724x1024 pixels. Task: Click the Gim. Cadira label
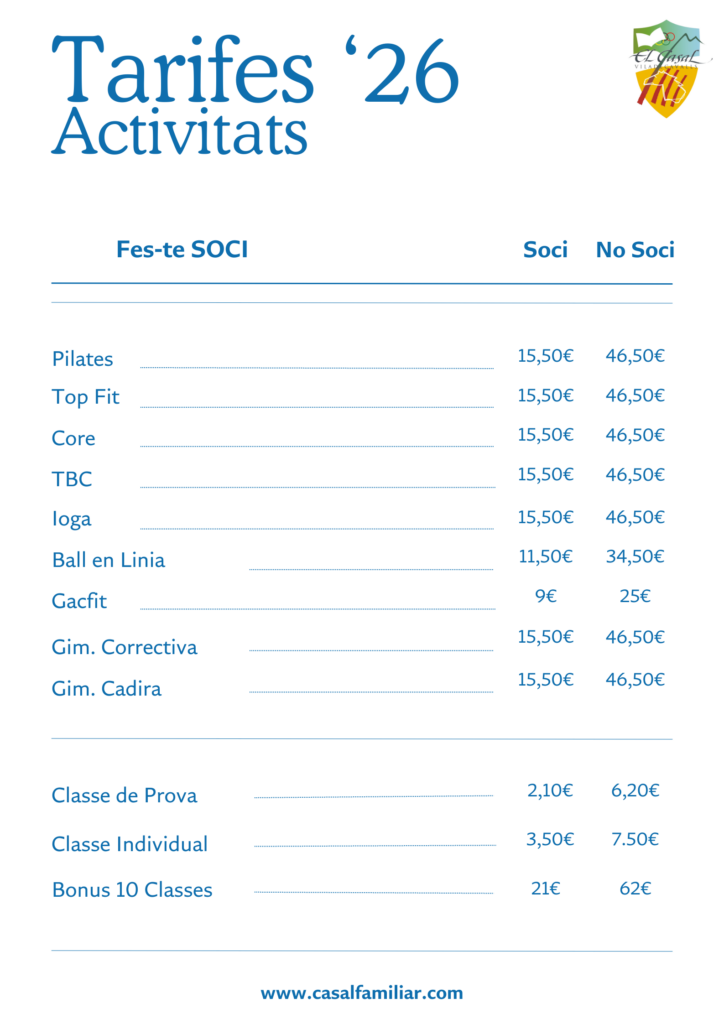[x=106, y=689]
